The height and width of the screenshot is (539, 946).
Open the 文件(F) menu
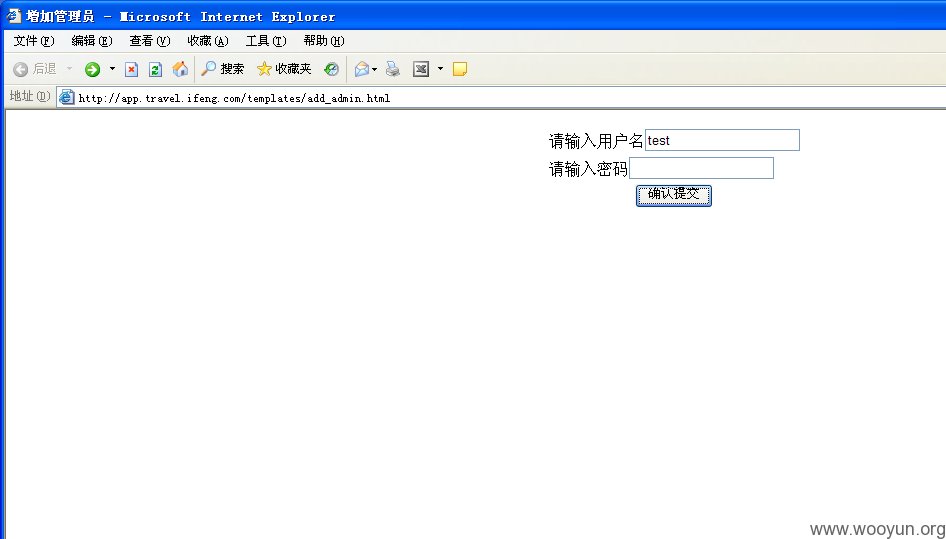tap(34, 41)
